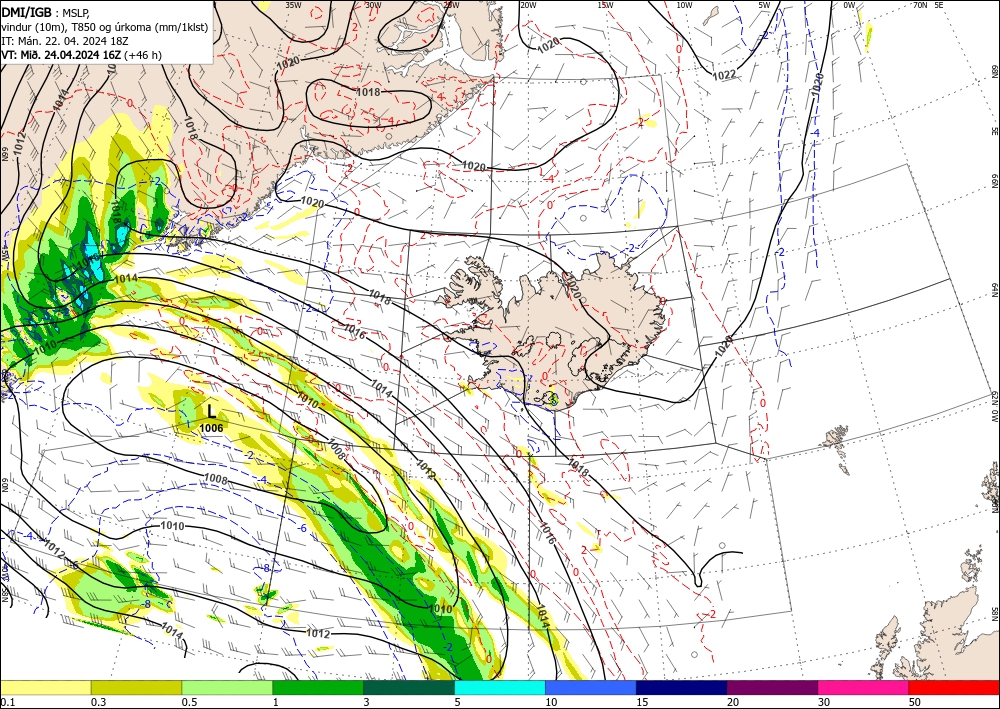Select the purple 20 mm legend swatch
The height and width of the screenshot is (709, 1000).
772,687
